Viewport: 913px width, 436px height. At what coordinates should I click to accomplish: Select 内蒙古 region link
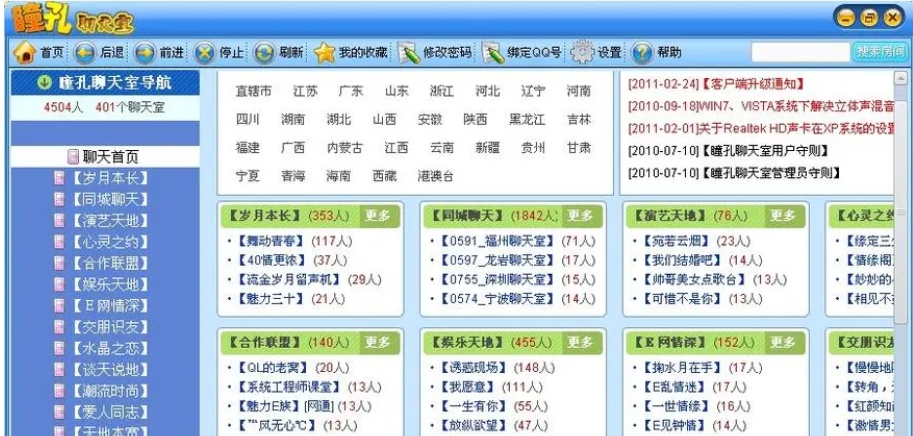point(345,148)
